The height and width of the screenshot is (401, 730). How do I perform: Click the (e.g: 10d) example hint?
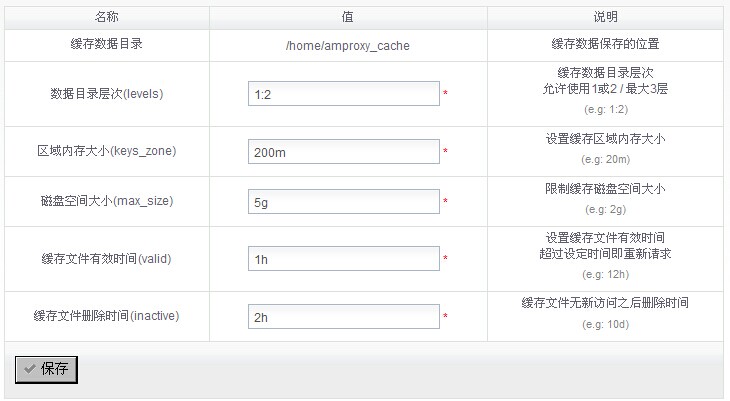point(605,324)
